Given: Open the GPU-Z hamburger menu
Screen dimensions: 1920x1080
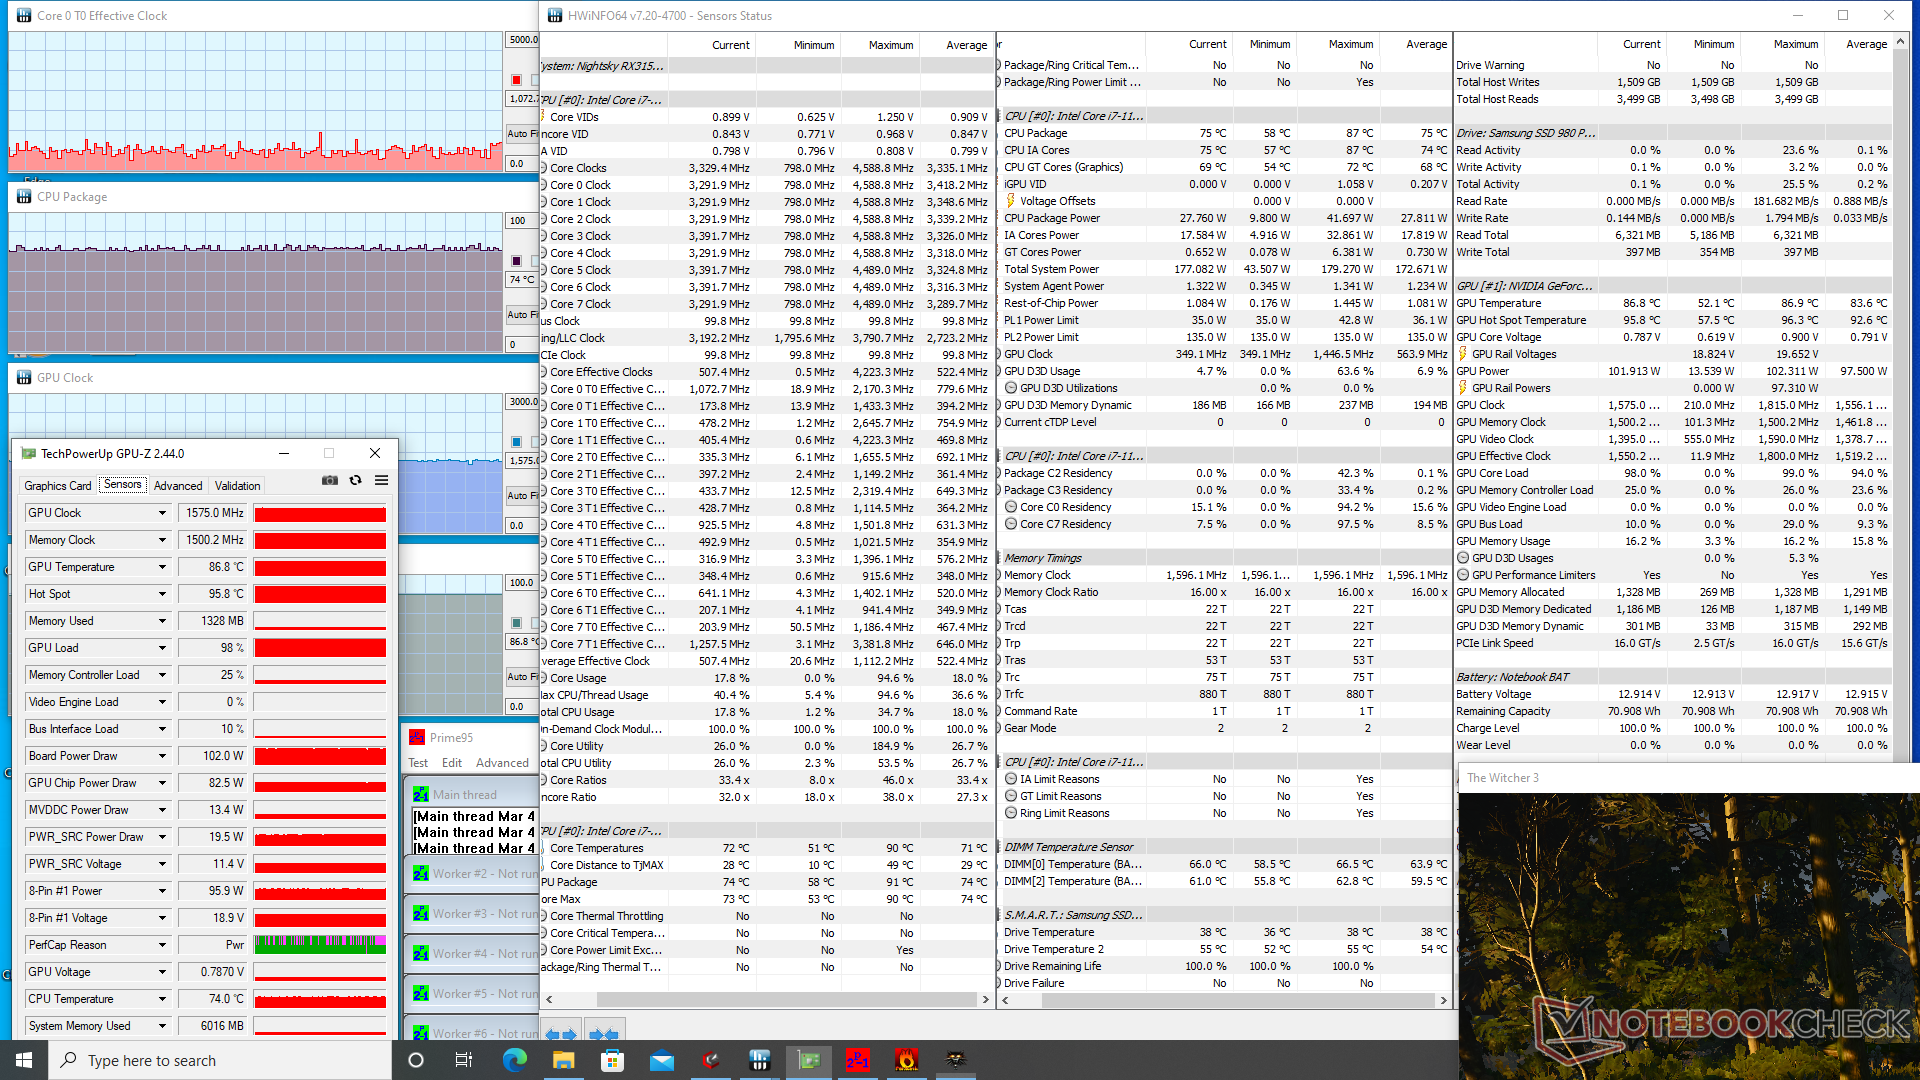Looking at the screenshot, I should pyautogui.click(x=381, y=480).
